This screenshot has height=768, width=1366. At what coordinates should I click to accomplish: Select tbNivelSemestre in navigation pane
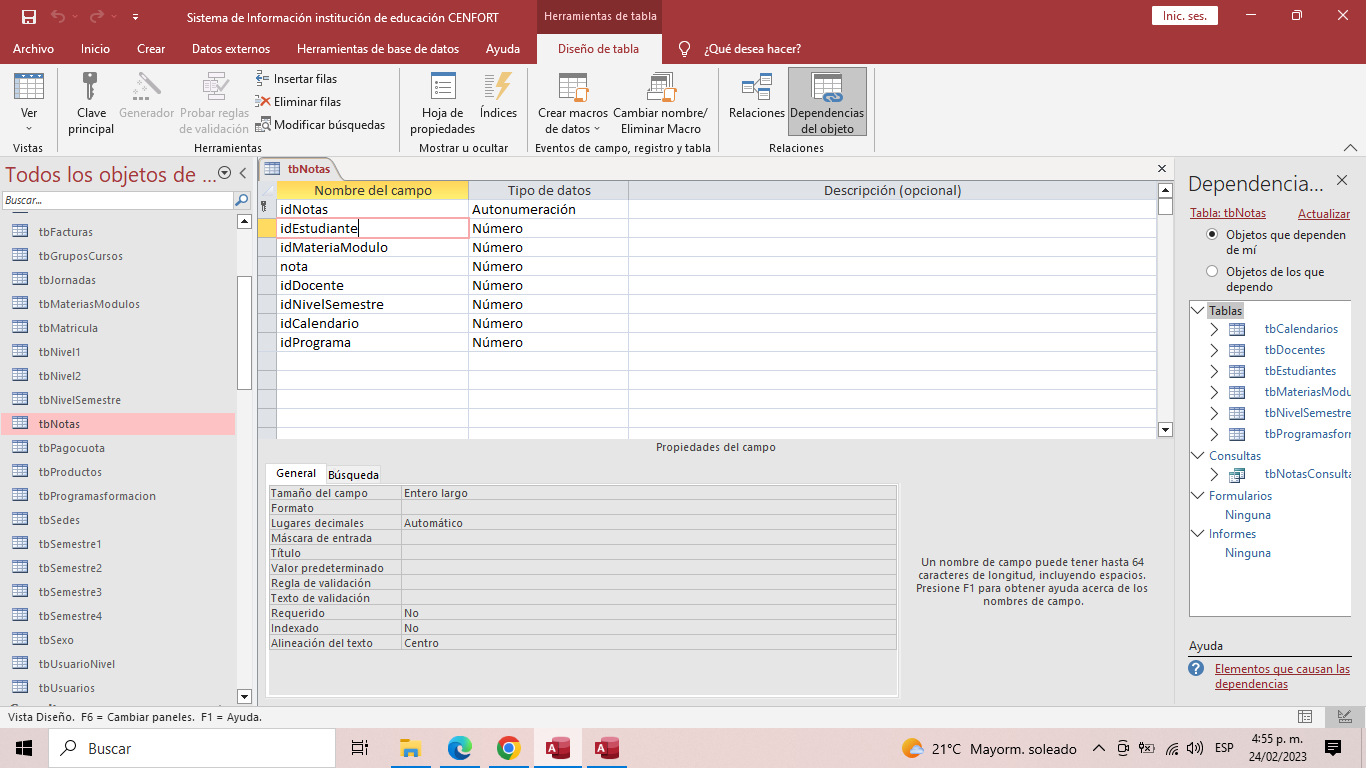tap(79, 400)
